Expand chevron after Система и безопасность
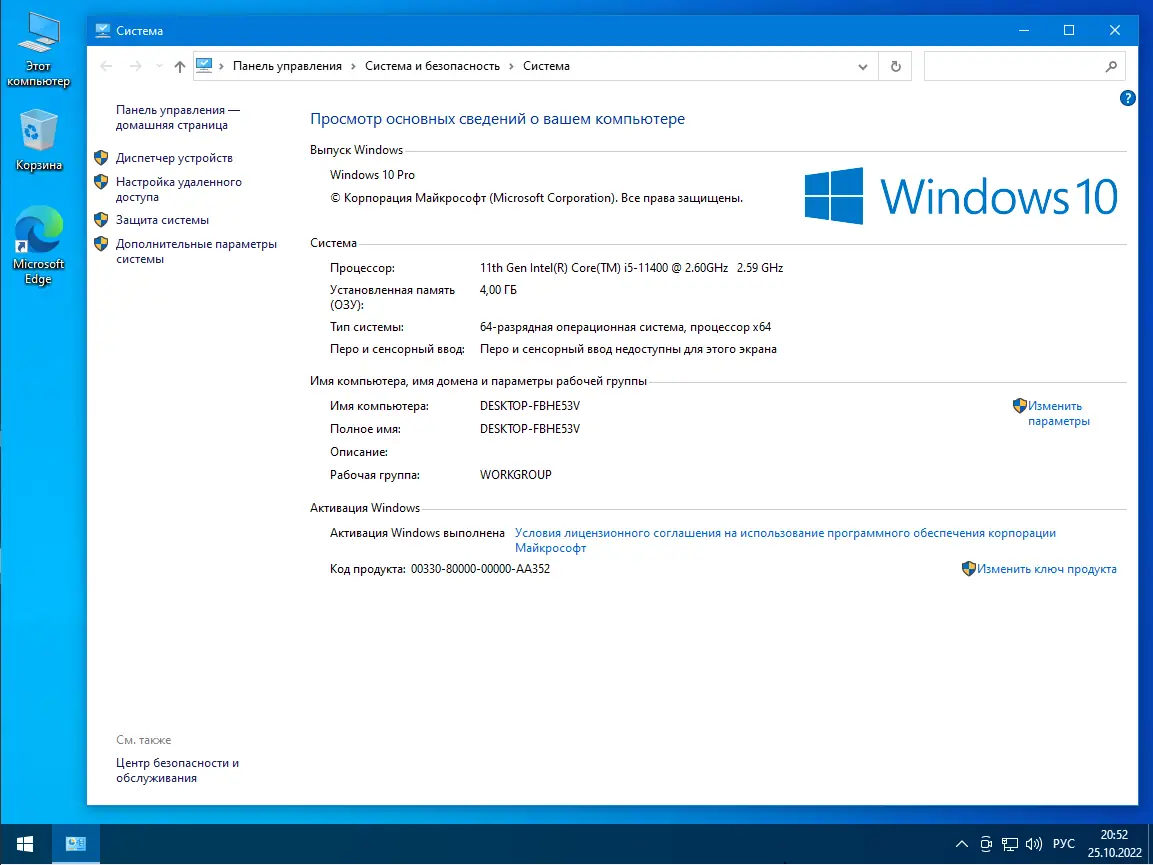1153x865 pixels. [x=511, y=66]
